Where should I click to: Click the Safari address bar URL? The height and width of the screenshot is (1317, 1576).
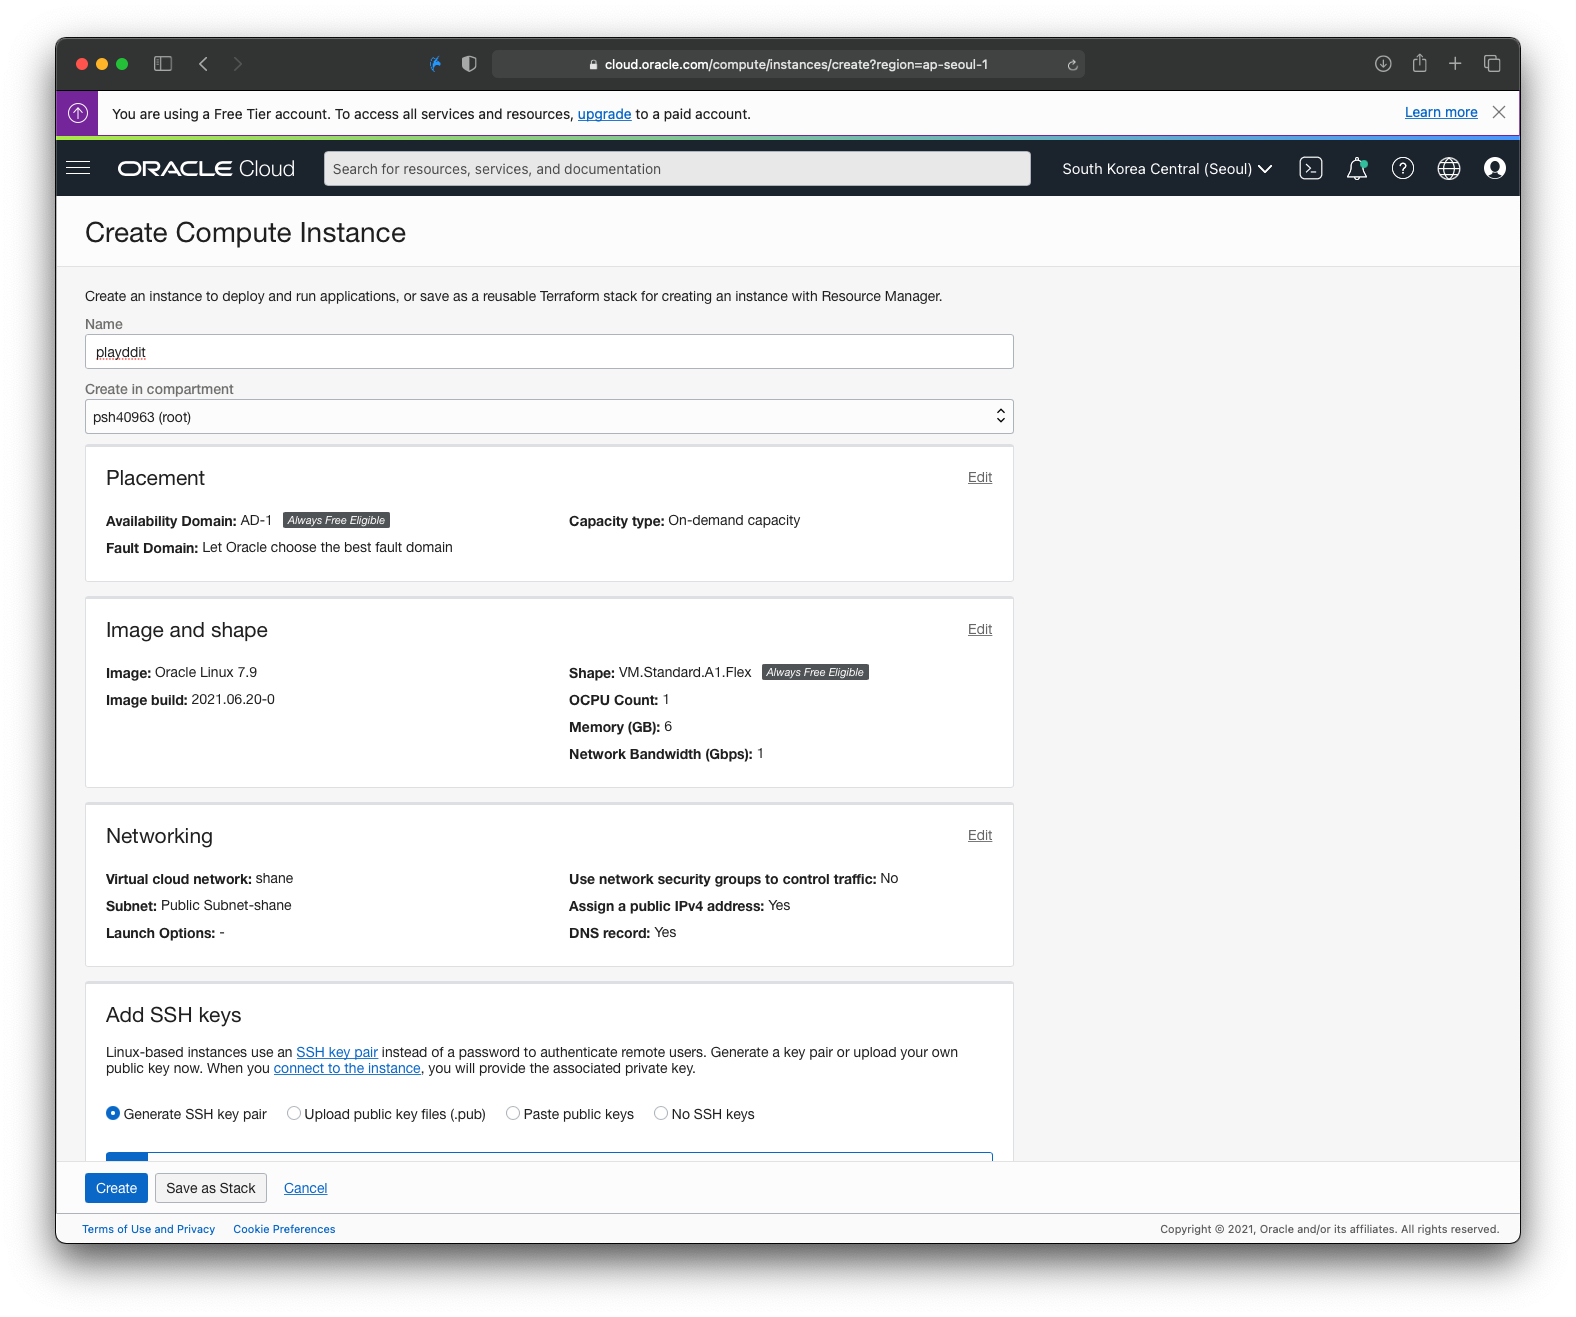pos(796,64)
